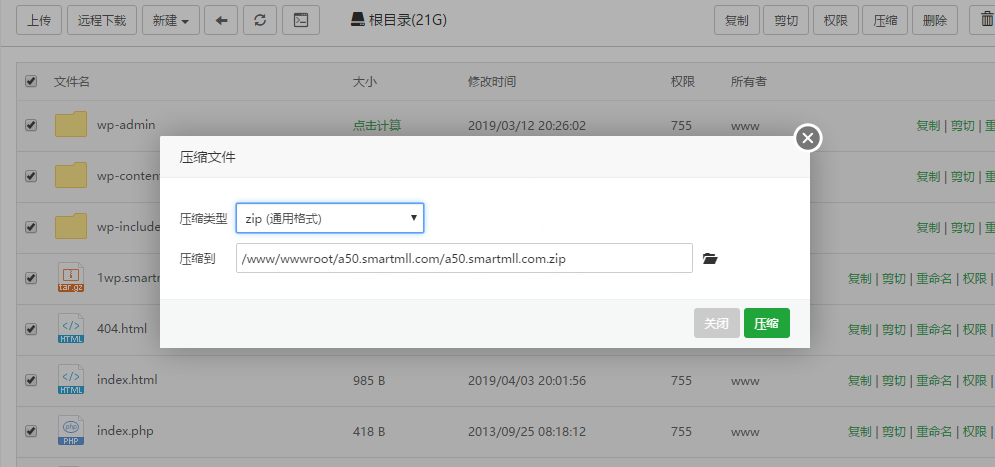Viewport: 995px width, 467px height.
Task: Click the wp-admin folder icon
Action: (71, 125)
